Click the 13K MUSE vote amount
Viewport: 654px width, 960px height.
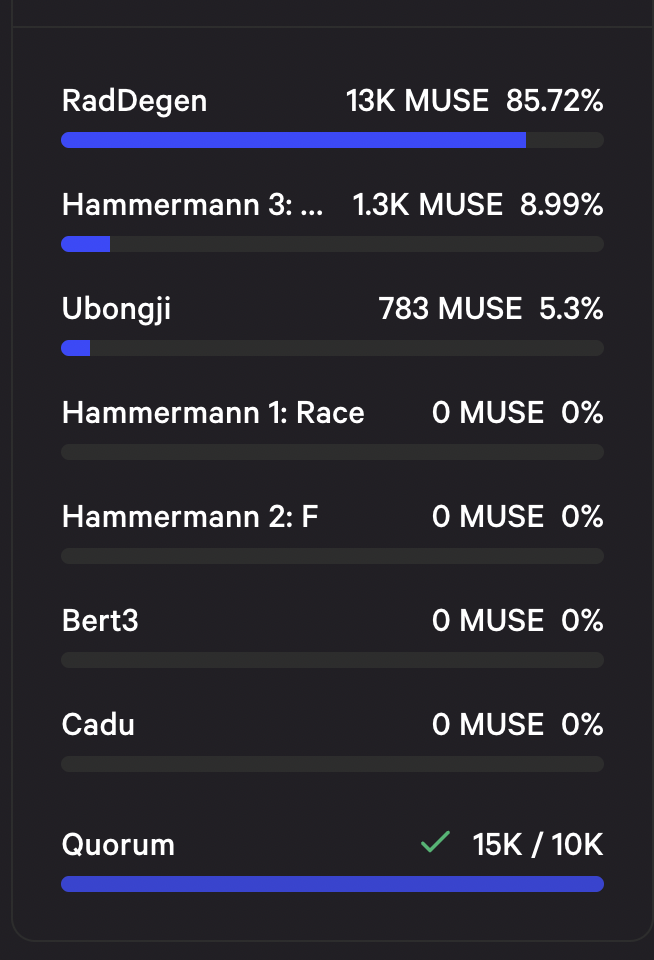point(417,100)
